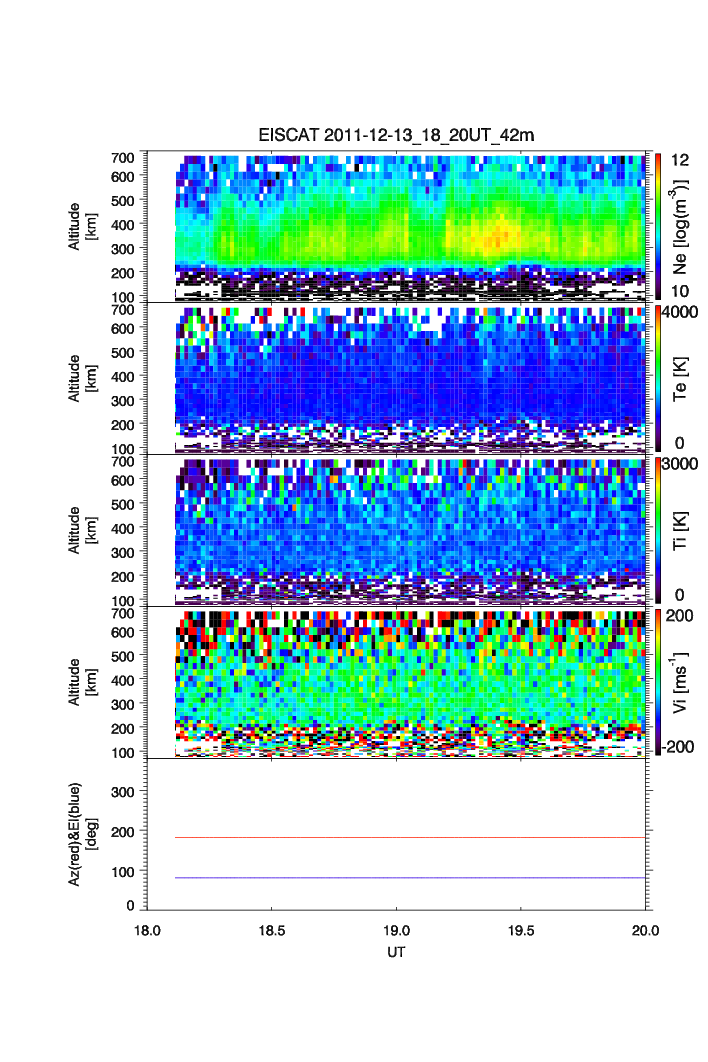Click the UT x-axis label
The height and width of the screenshot is (1062, 708).
[397, 952]
